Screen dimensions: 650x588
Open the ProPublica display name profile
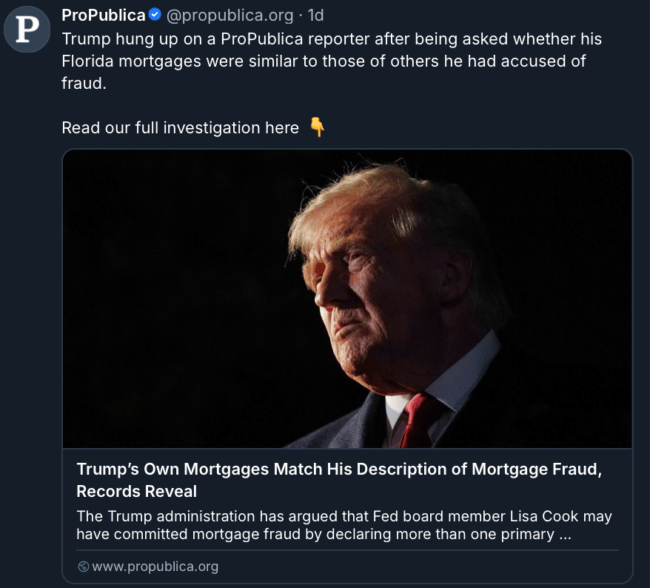[103, 15]
